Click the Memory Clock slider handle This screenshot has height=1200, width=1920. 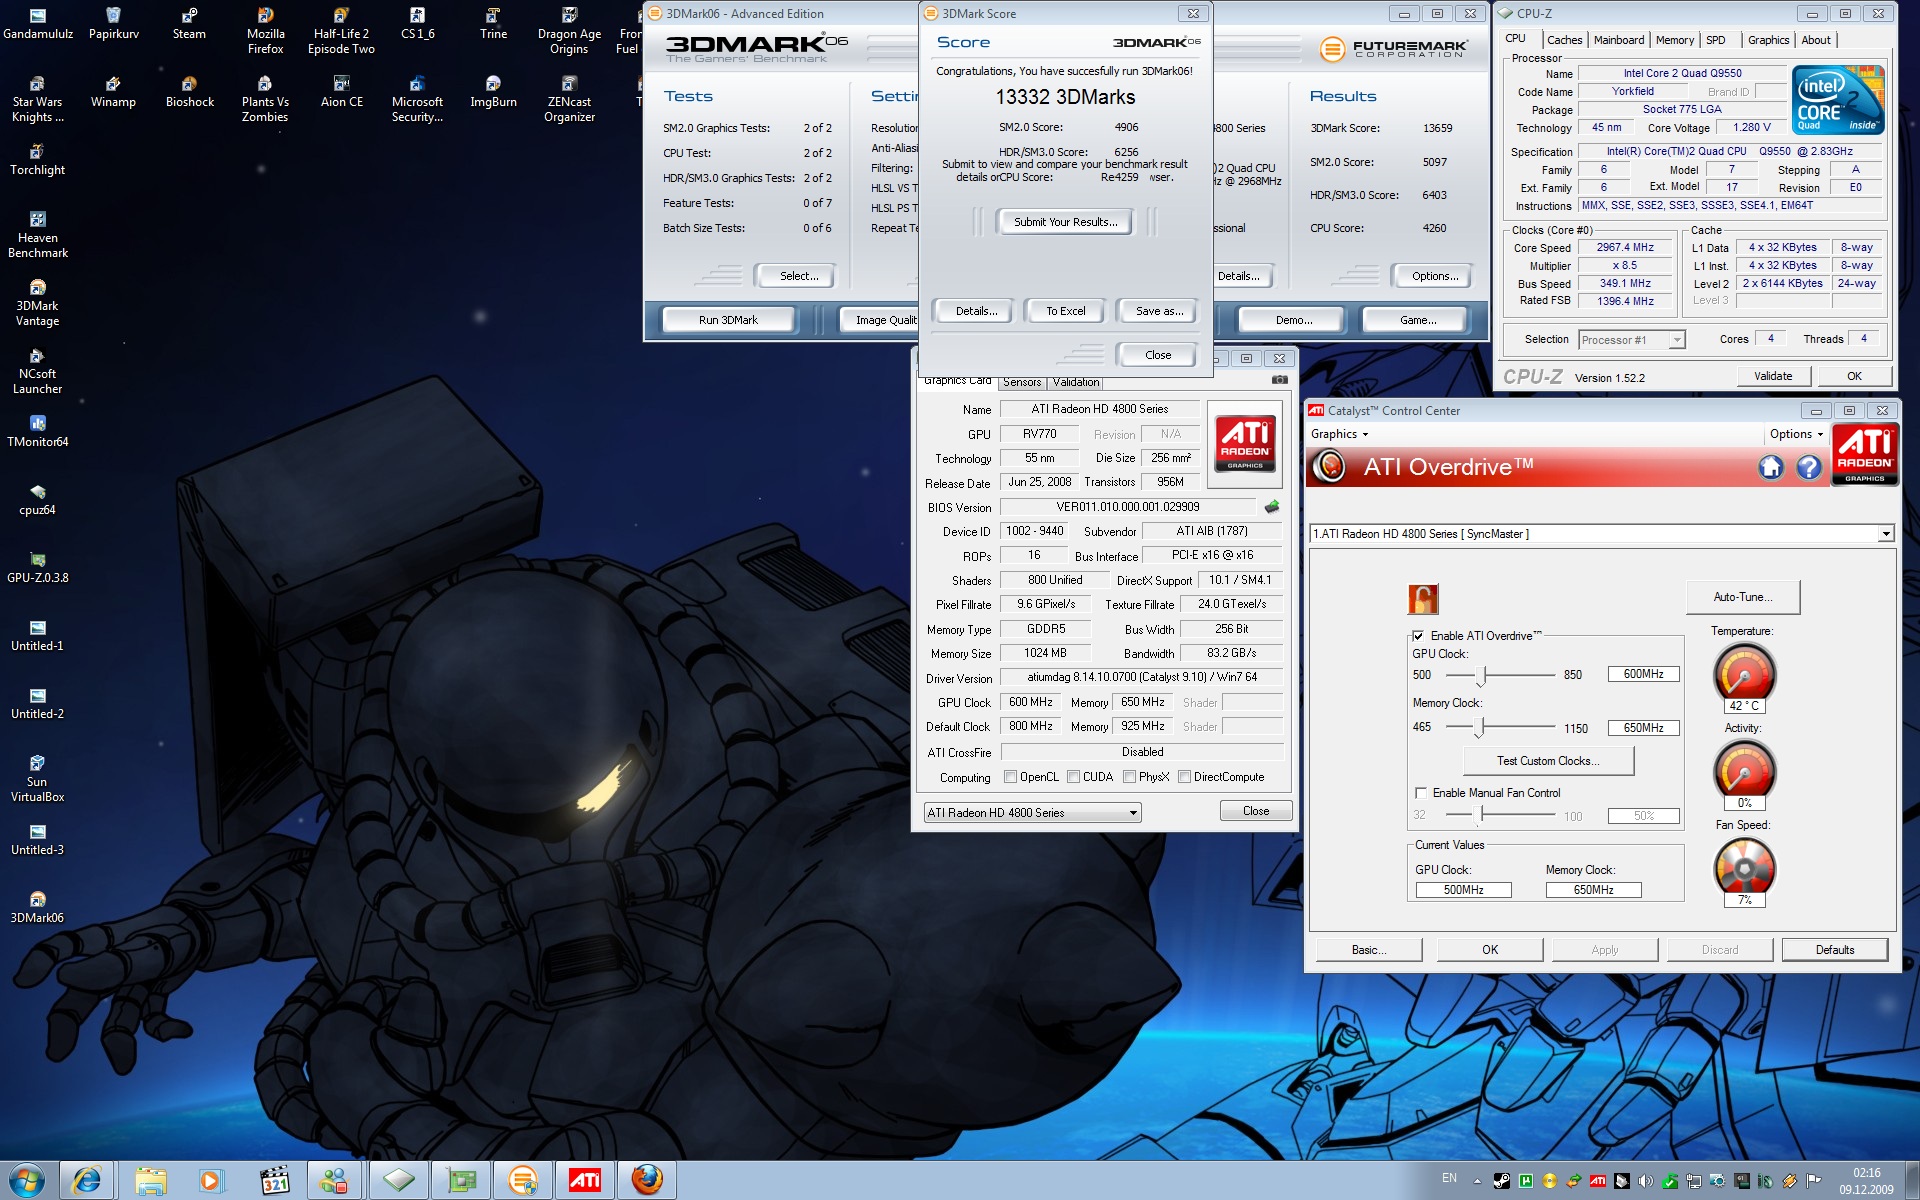pyautogui.click(x=1481, y=728)
